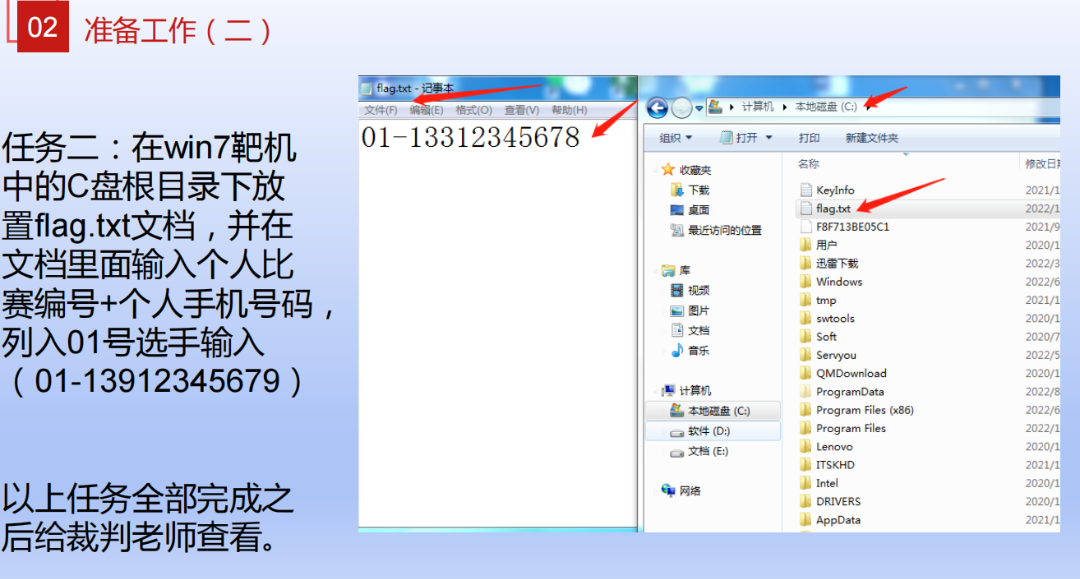Click the Notepad icon in flag.txt title bar
This screenshot has width=1080, height=579.
367,88
